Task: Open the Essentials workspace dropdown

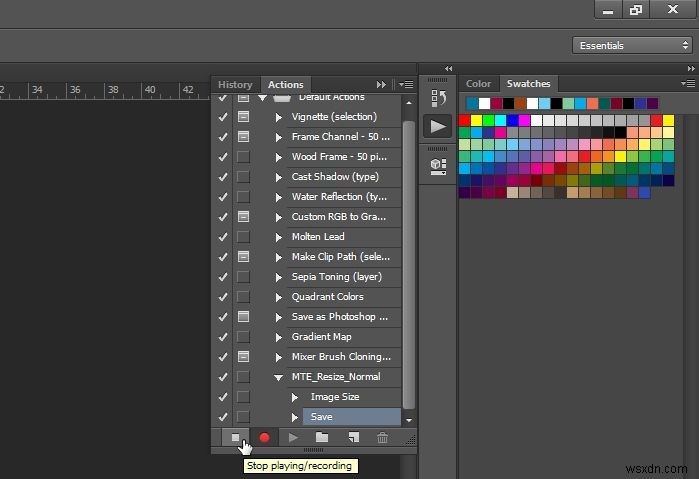Action: coord(633,45)
